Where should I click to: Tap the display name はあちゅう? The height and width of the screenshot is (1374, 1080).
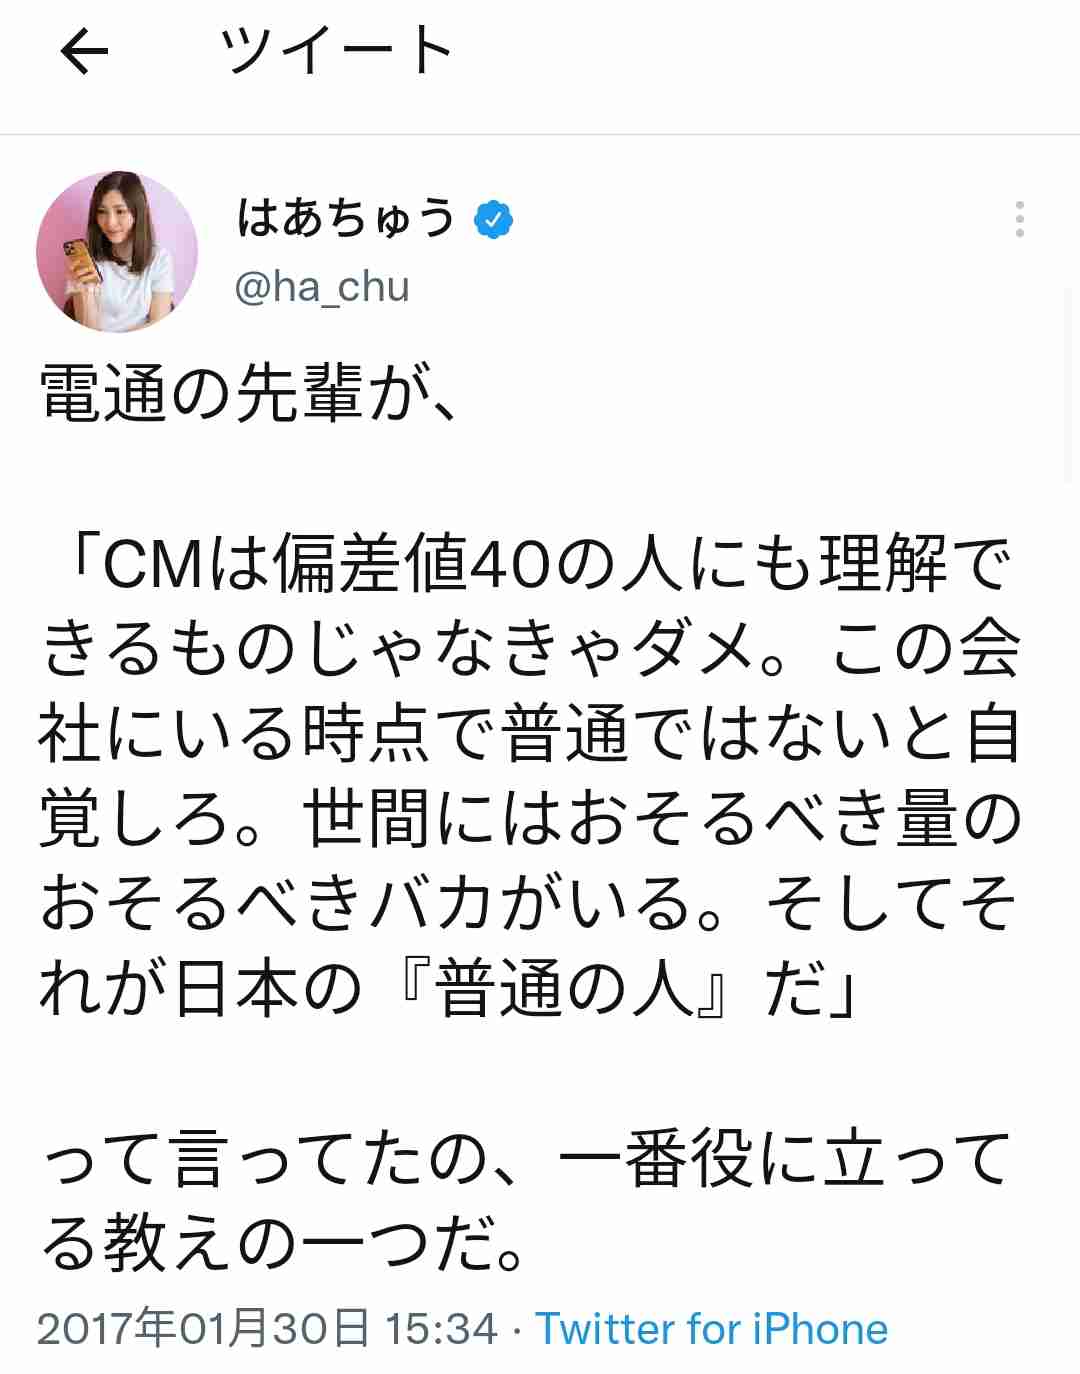[346, 219]
